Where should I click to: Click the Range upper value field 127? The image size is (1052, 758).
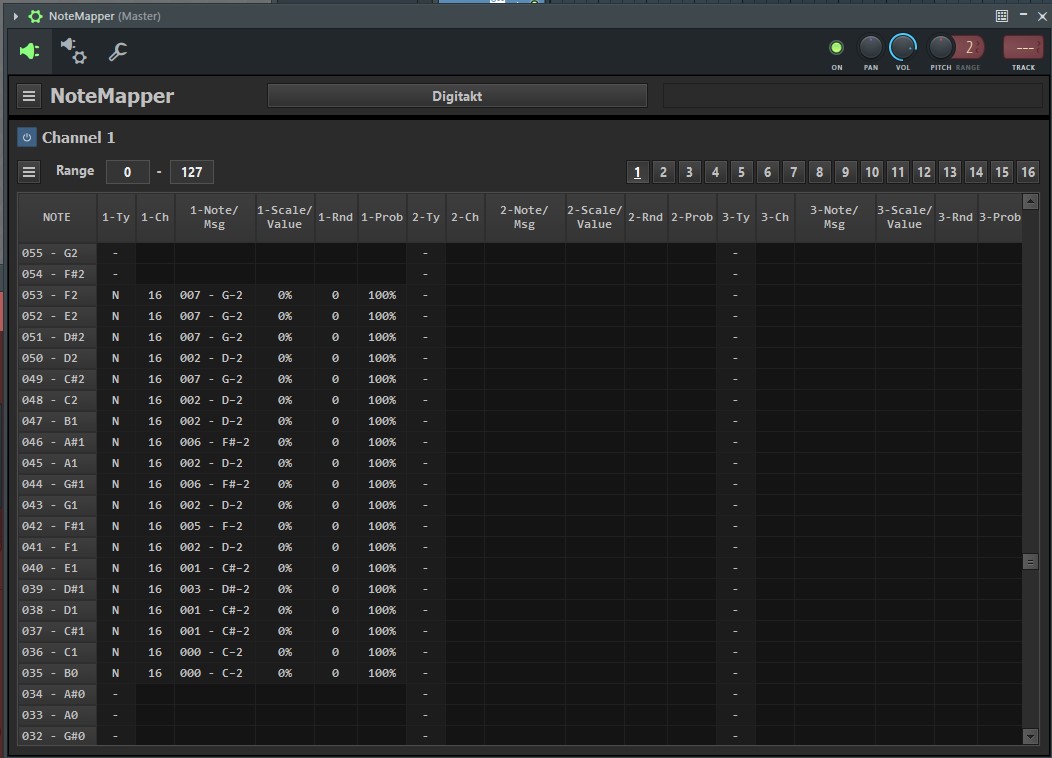point(192,172)
